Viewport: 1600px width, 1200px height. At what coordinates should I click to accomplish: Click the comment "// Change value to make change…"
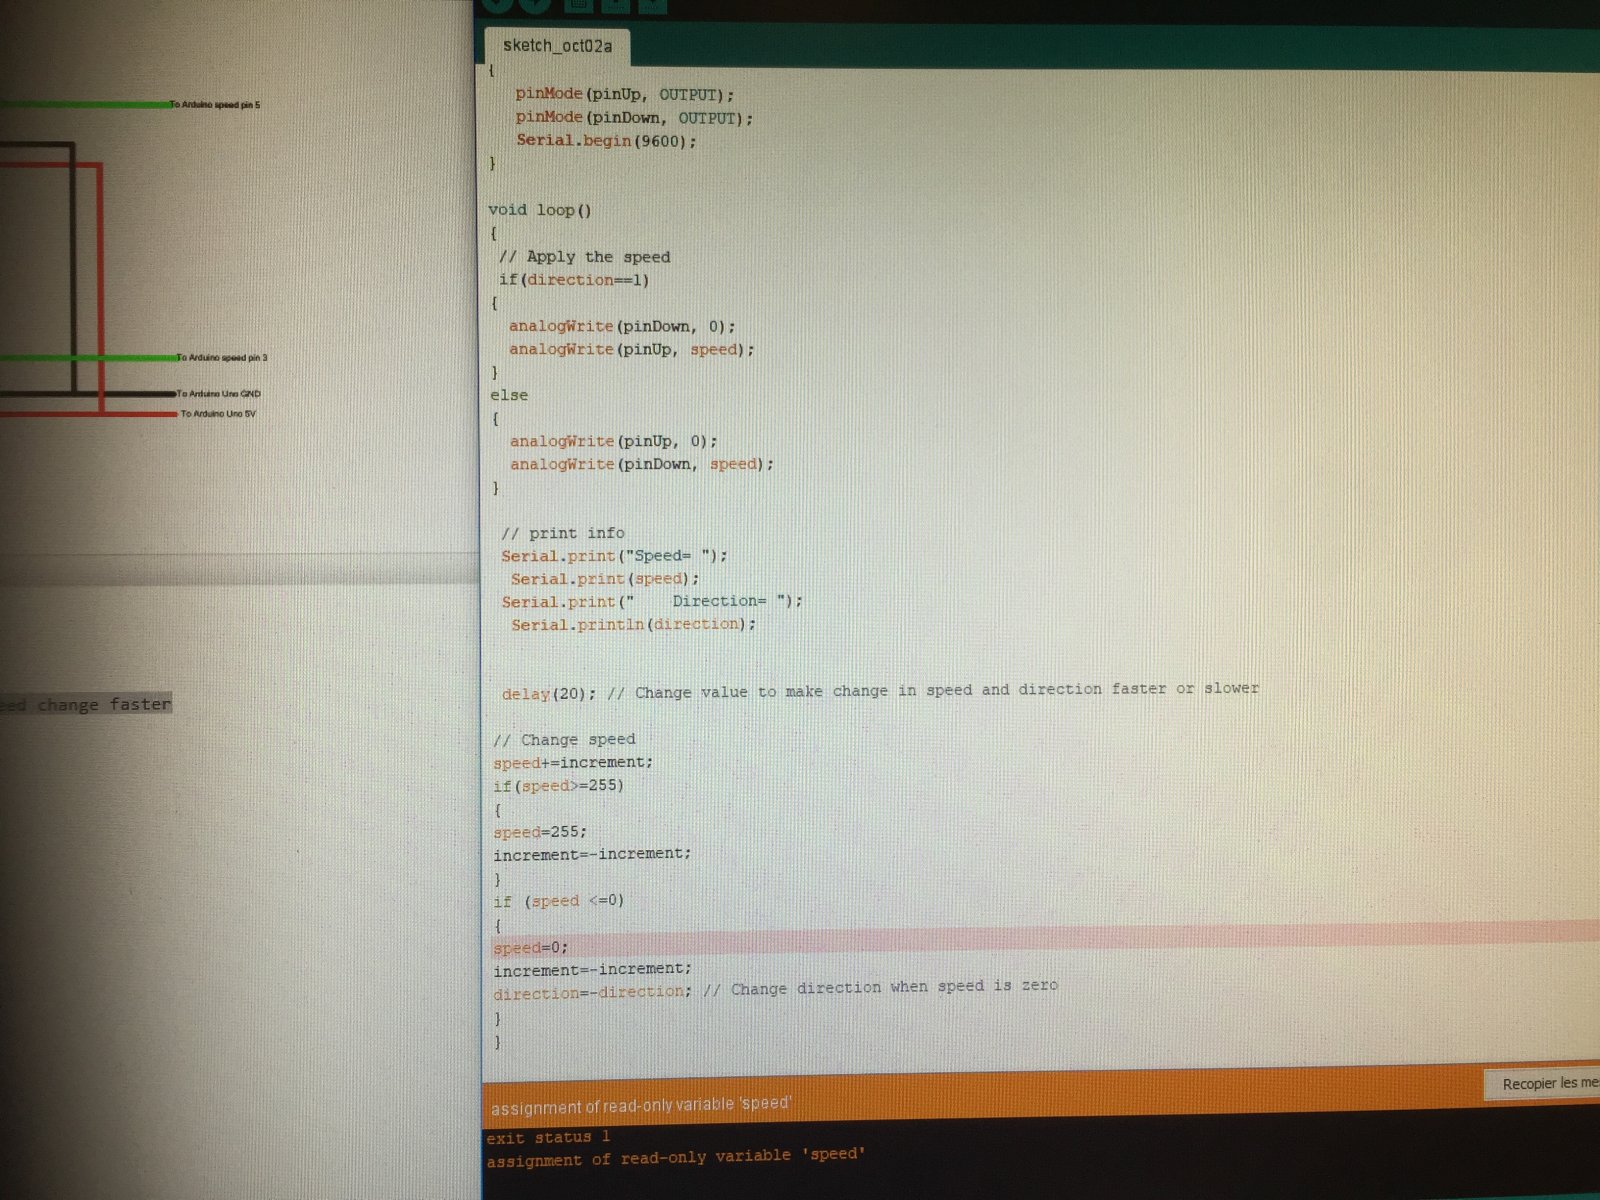pos(933,690)
